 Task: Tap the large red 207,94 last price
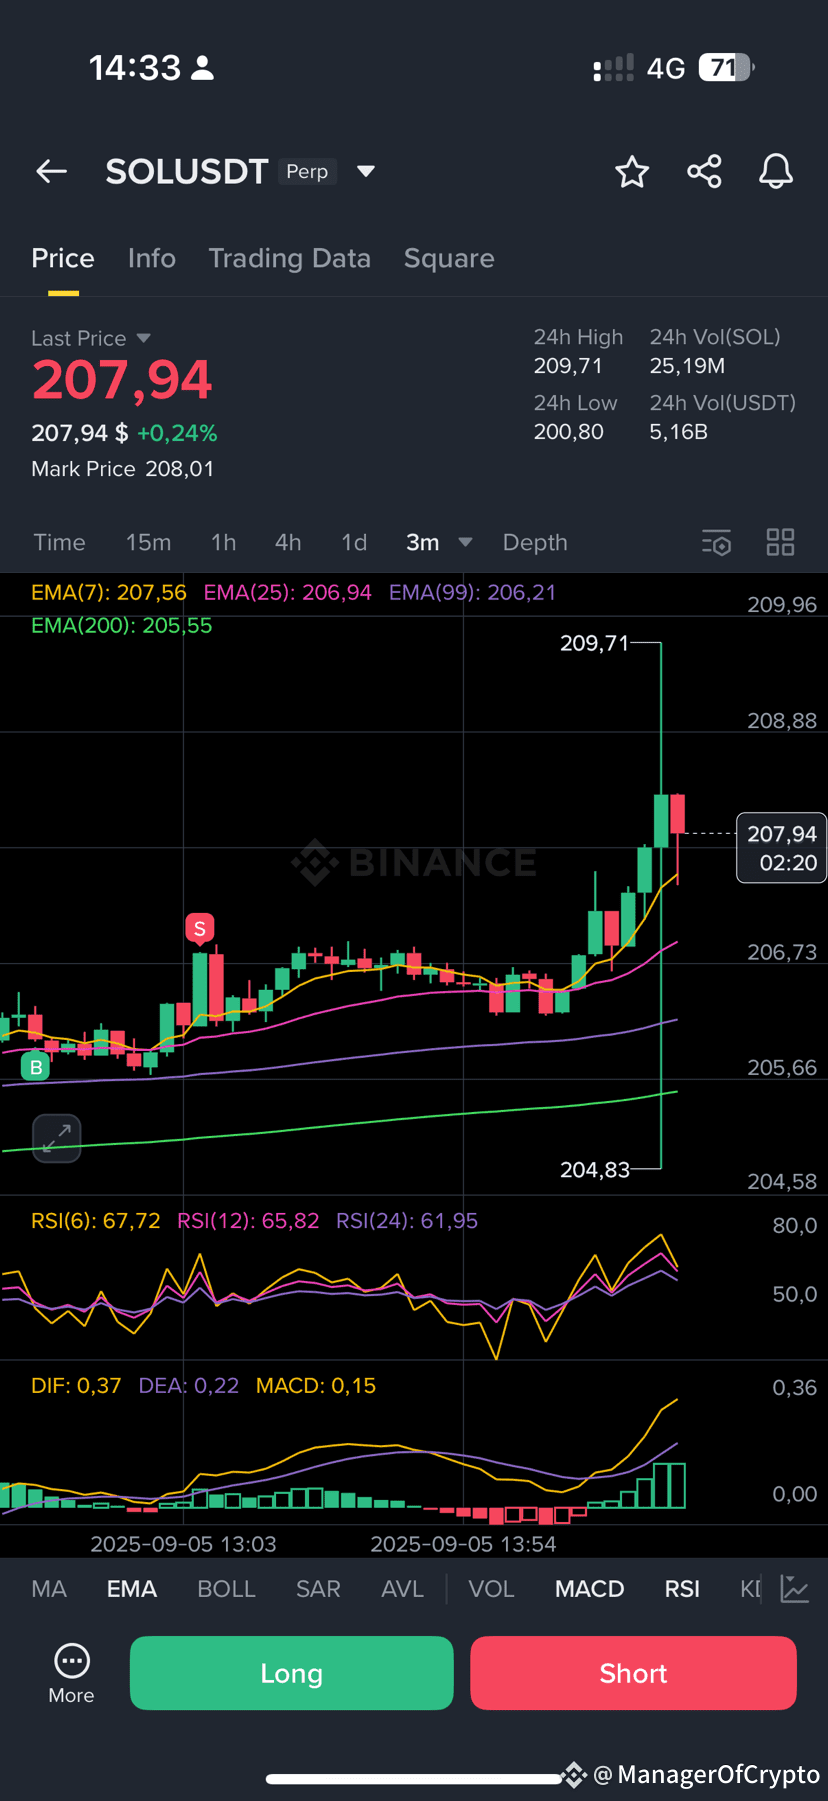point(122,380)
